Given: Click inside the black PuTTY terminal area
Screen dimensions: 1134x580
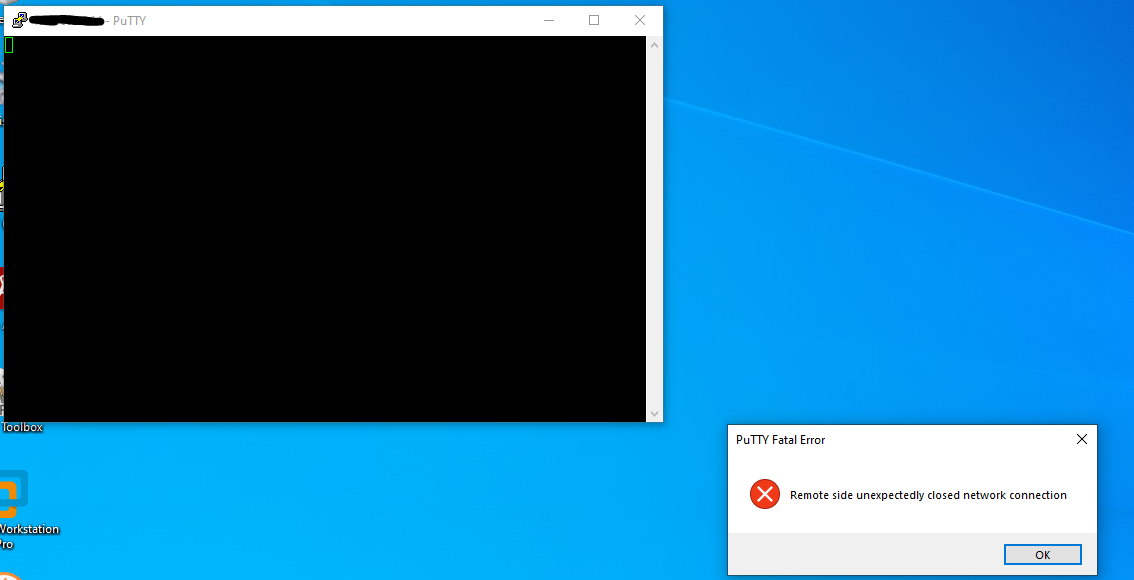Looking at the screenshot, I should coord(325,229).
